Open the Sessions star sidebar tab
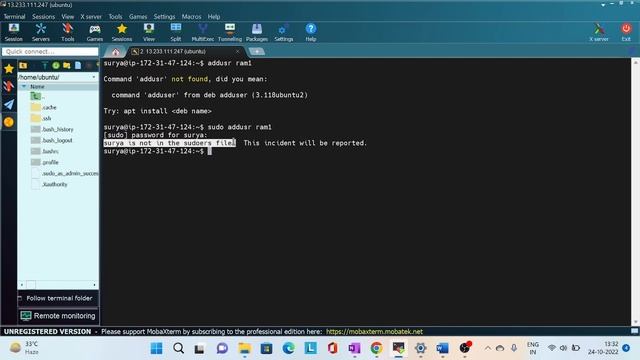640x360 pixels. [x=9, y=69]
